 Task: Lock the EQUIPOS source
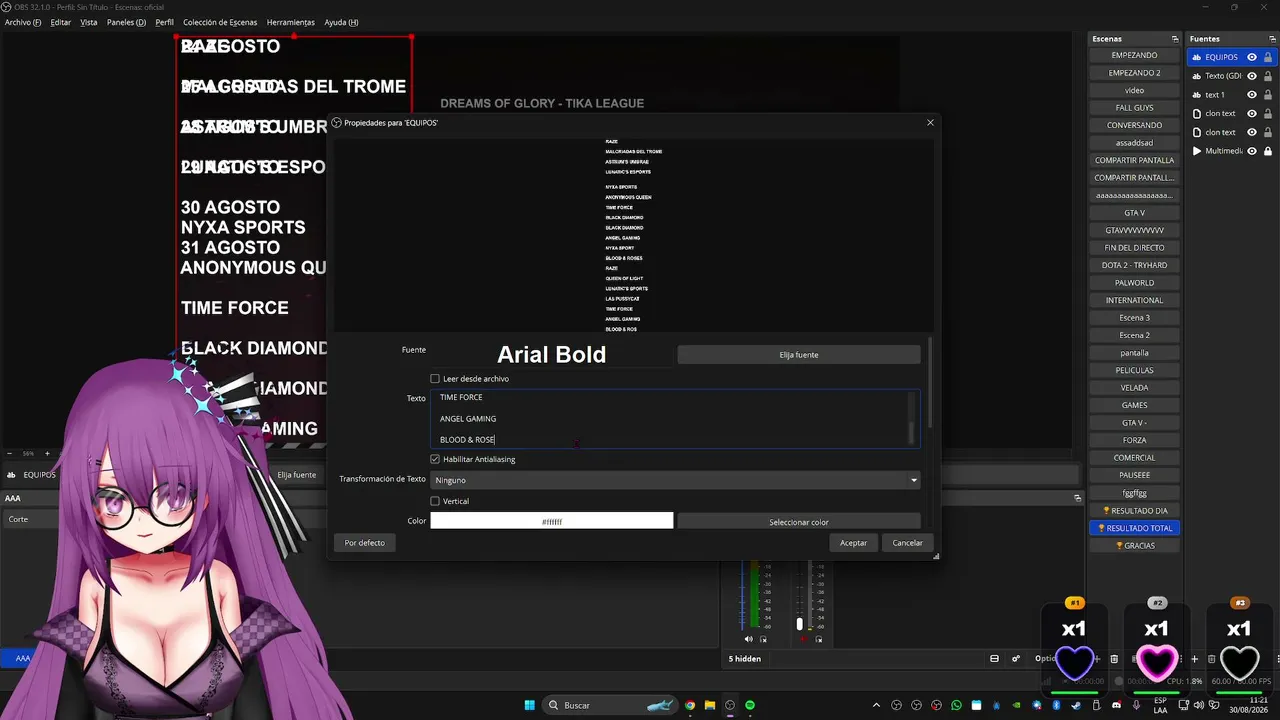1268,57
